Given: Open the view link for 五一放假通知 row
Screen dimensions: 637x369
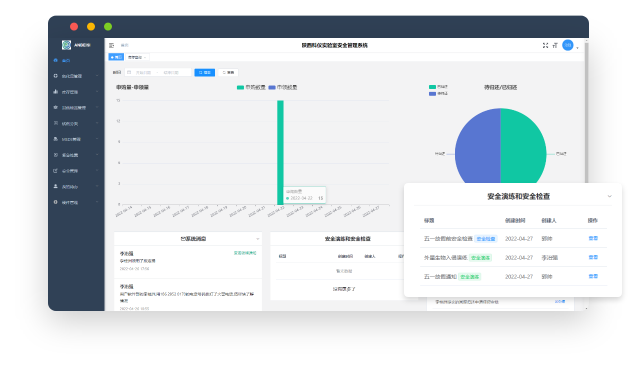Looking at the screenshot, I should click(593, 276).
